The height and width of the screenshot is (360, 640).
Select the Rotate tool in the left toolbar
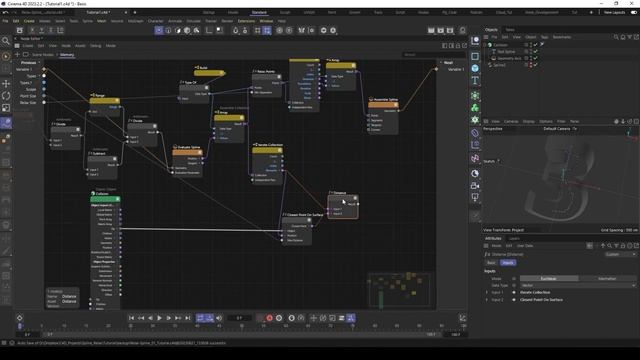click(x=6, y=96)
